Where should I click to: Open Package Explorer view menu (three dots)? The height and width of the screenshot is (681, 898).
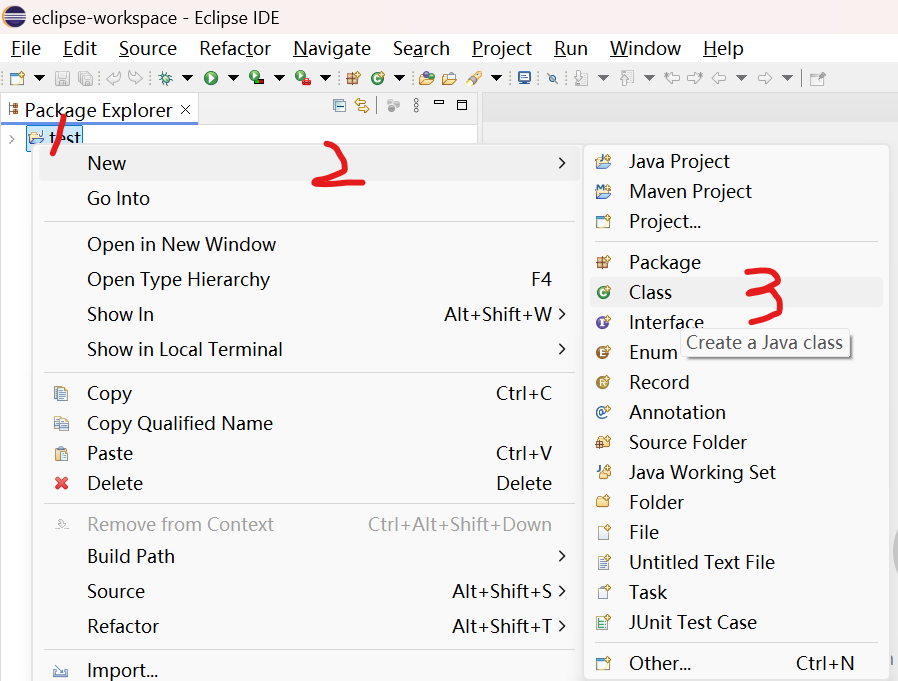(416, 105)
